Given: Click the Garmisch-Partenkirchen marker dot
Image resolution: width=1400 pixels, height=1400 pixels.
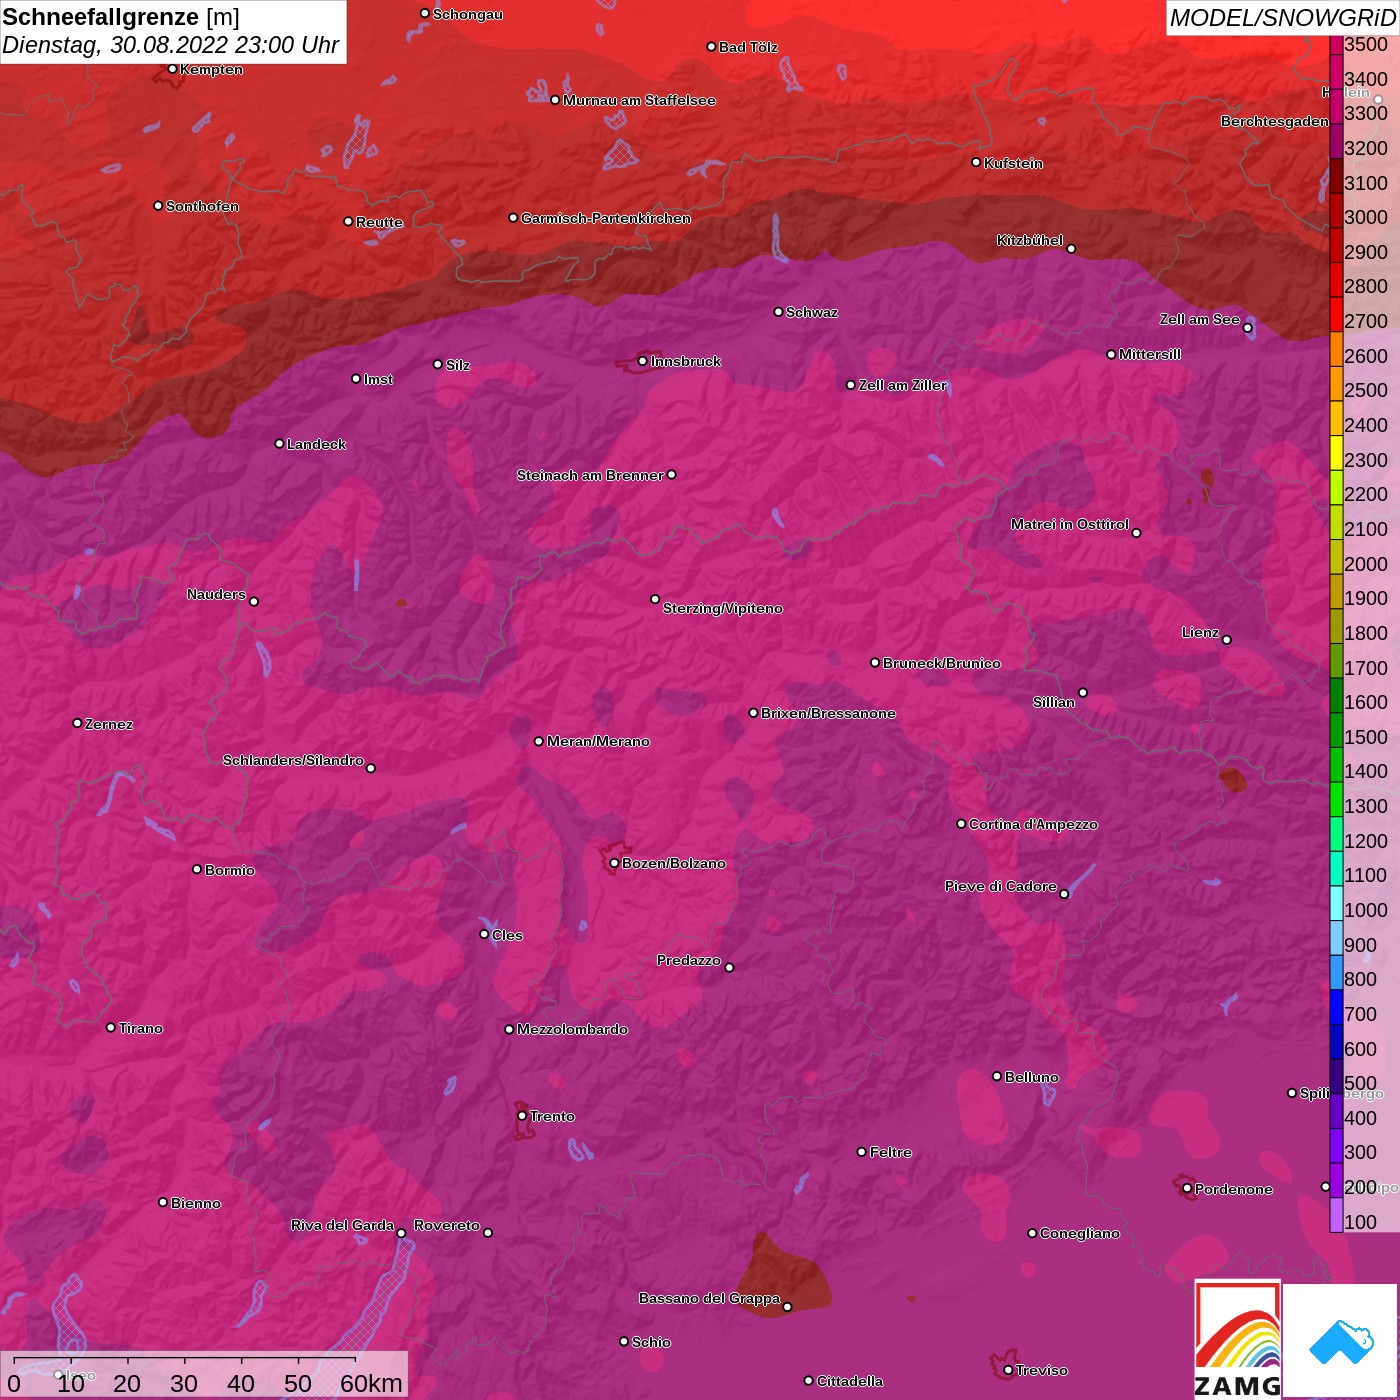Looking at the screenshot, I should (x=513, y=218).
